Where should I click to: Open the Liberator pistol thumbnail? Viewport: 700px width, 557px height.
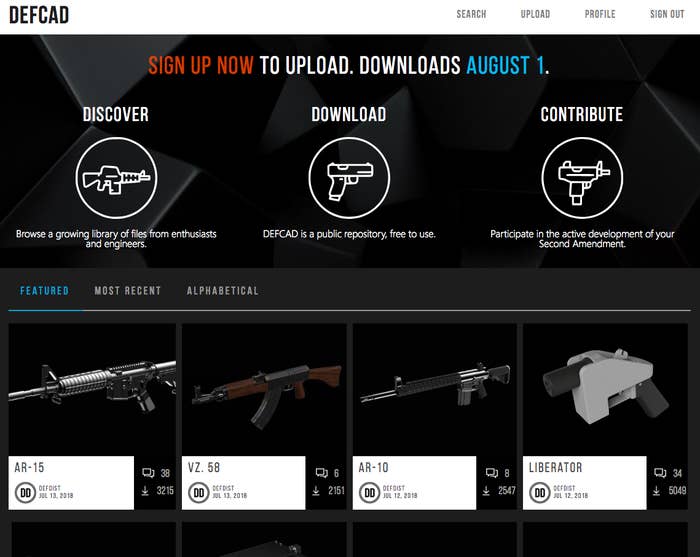coord(605,390)
